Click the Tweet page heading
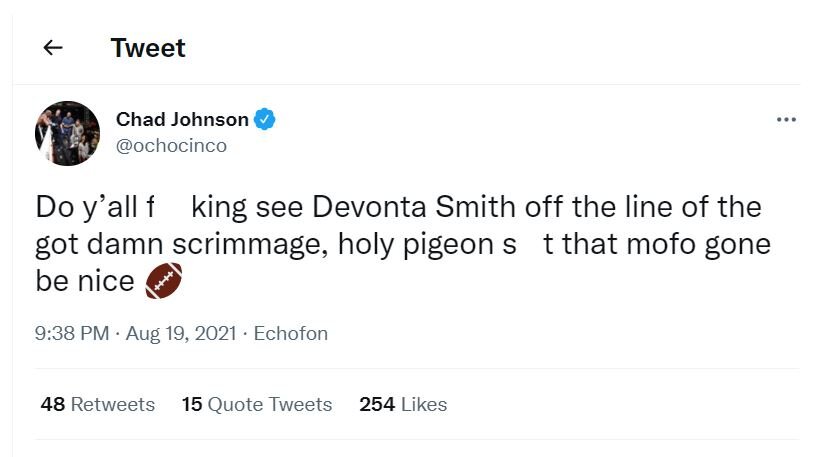Screen dimensions: 817x457 click(x=148, y=47)
